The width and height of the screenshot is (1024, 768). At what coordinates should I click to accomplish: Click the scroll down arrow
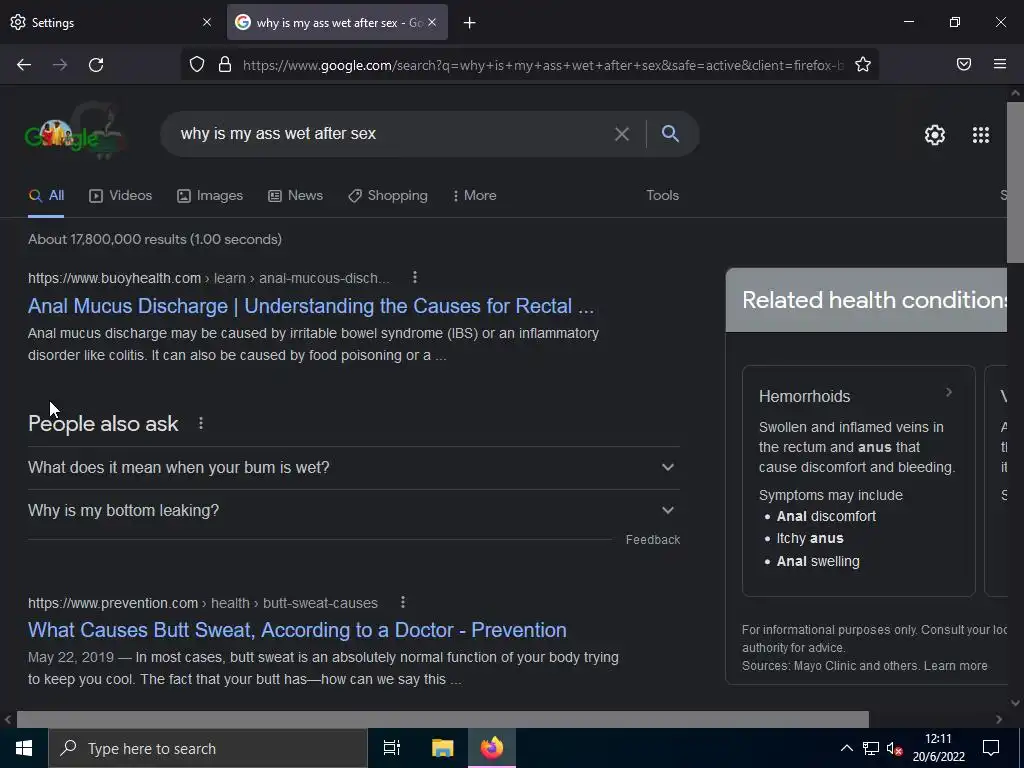pyautogui.click(x=1016, y=703)
